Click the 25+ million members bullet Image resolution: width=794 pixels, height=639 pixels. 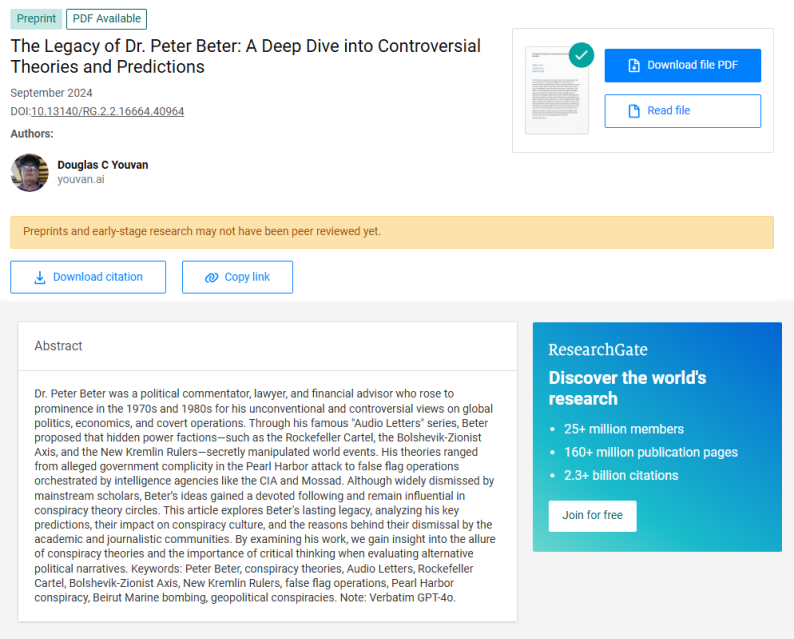tap(623, 429)
